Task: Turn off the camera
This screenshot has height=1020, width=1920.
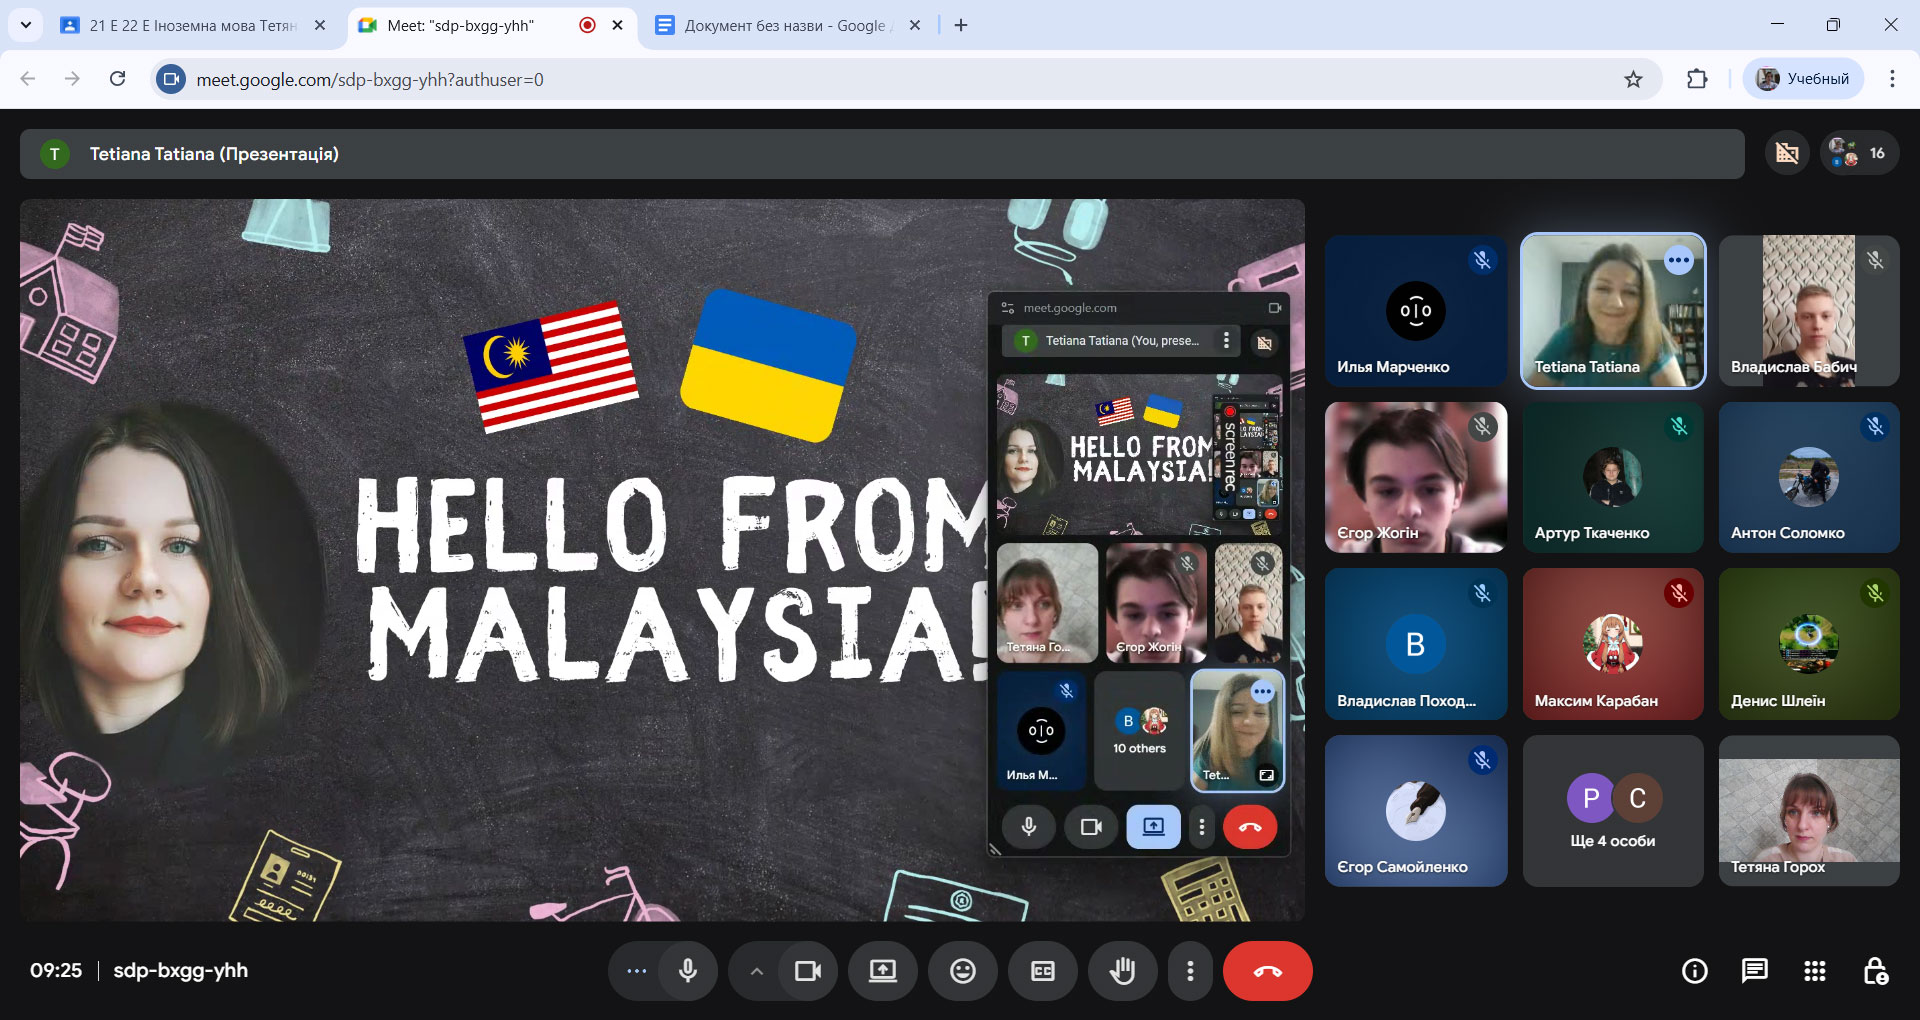Action: (x=807, y=971)
